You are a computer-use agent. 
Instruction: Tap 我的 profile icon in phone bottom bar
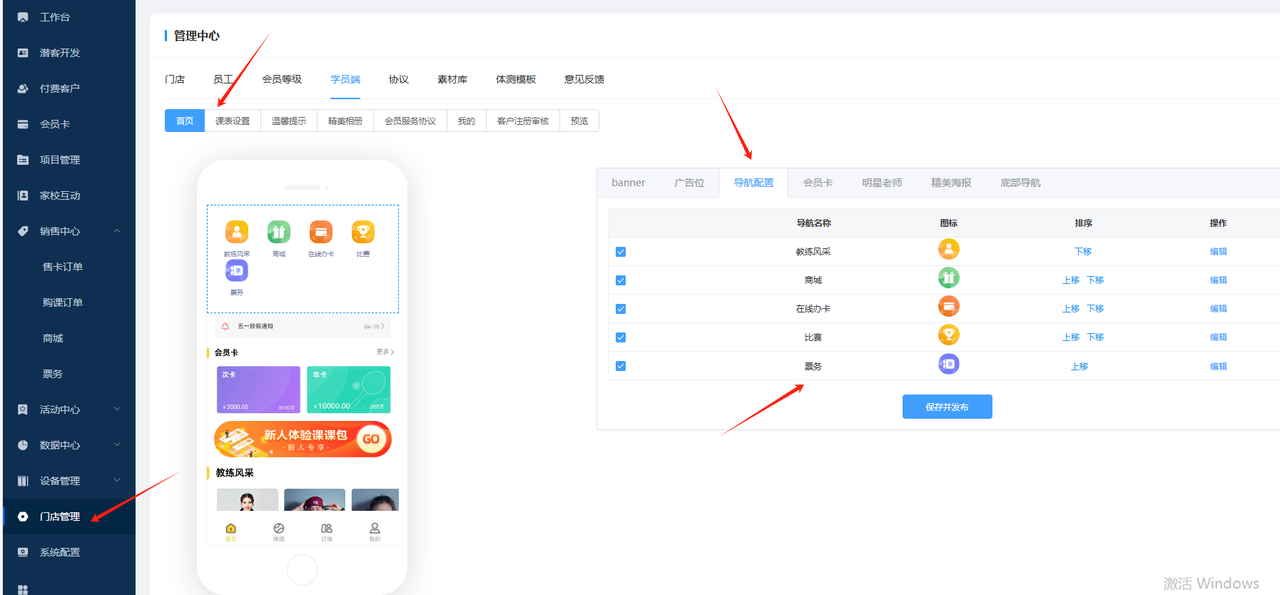tap(374, 530)
